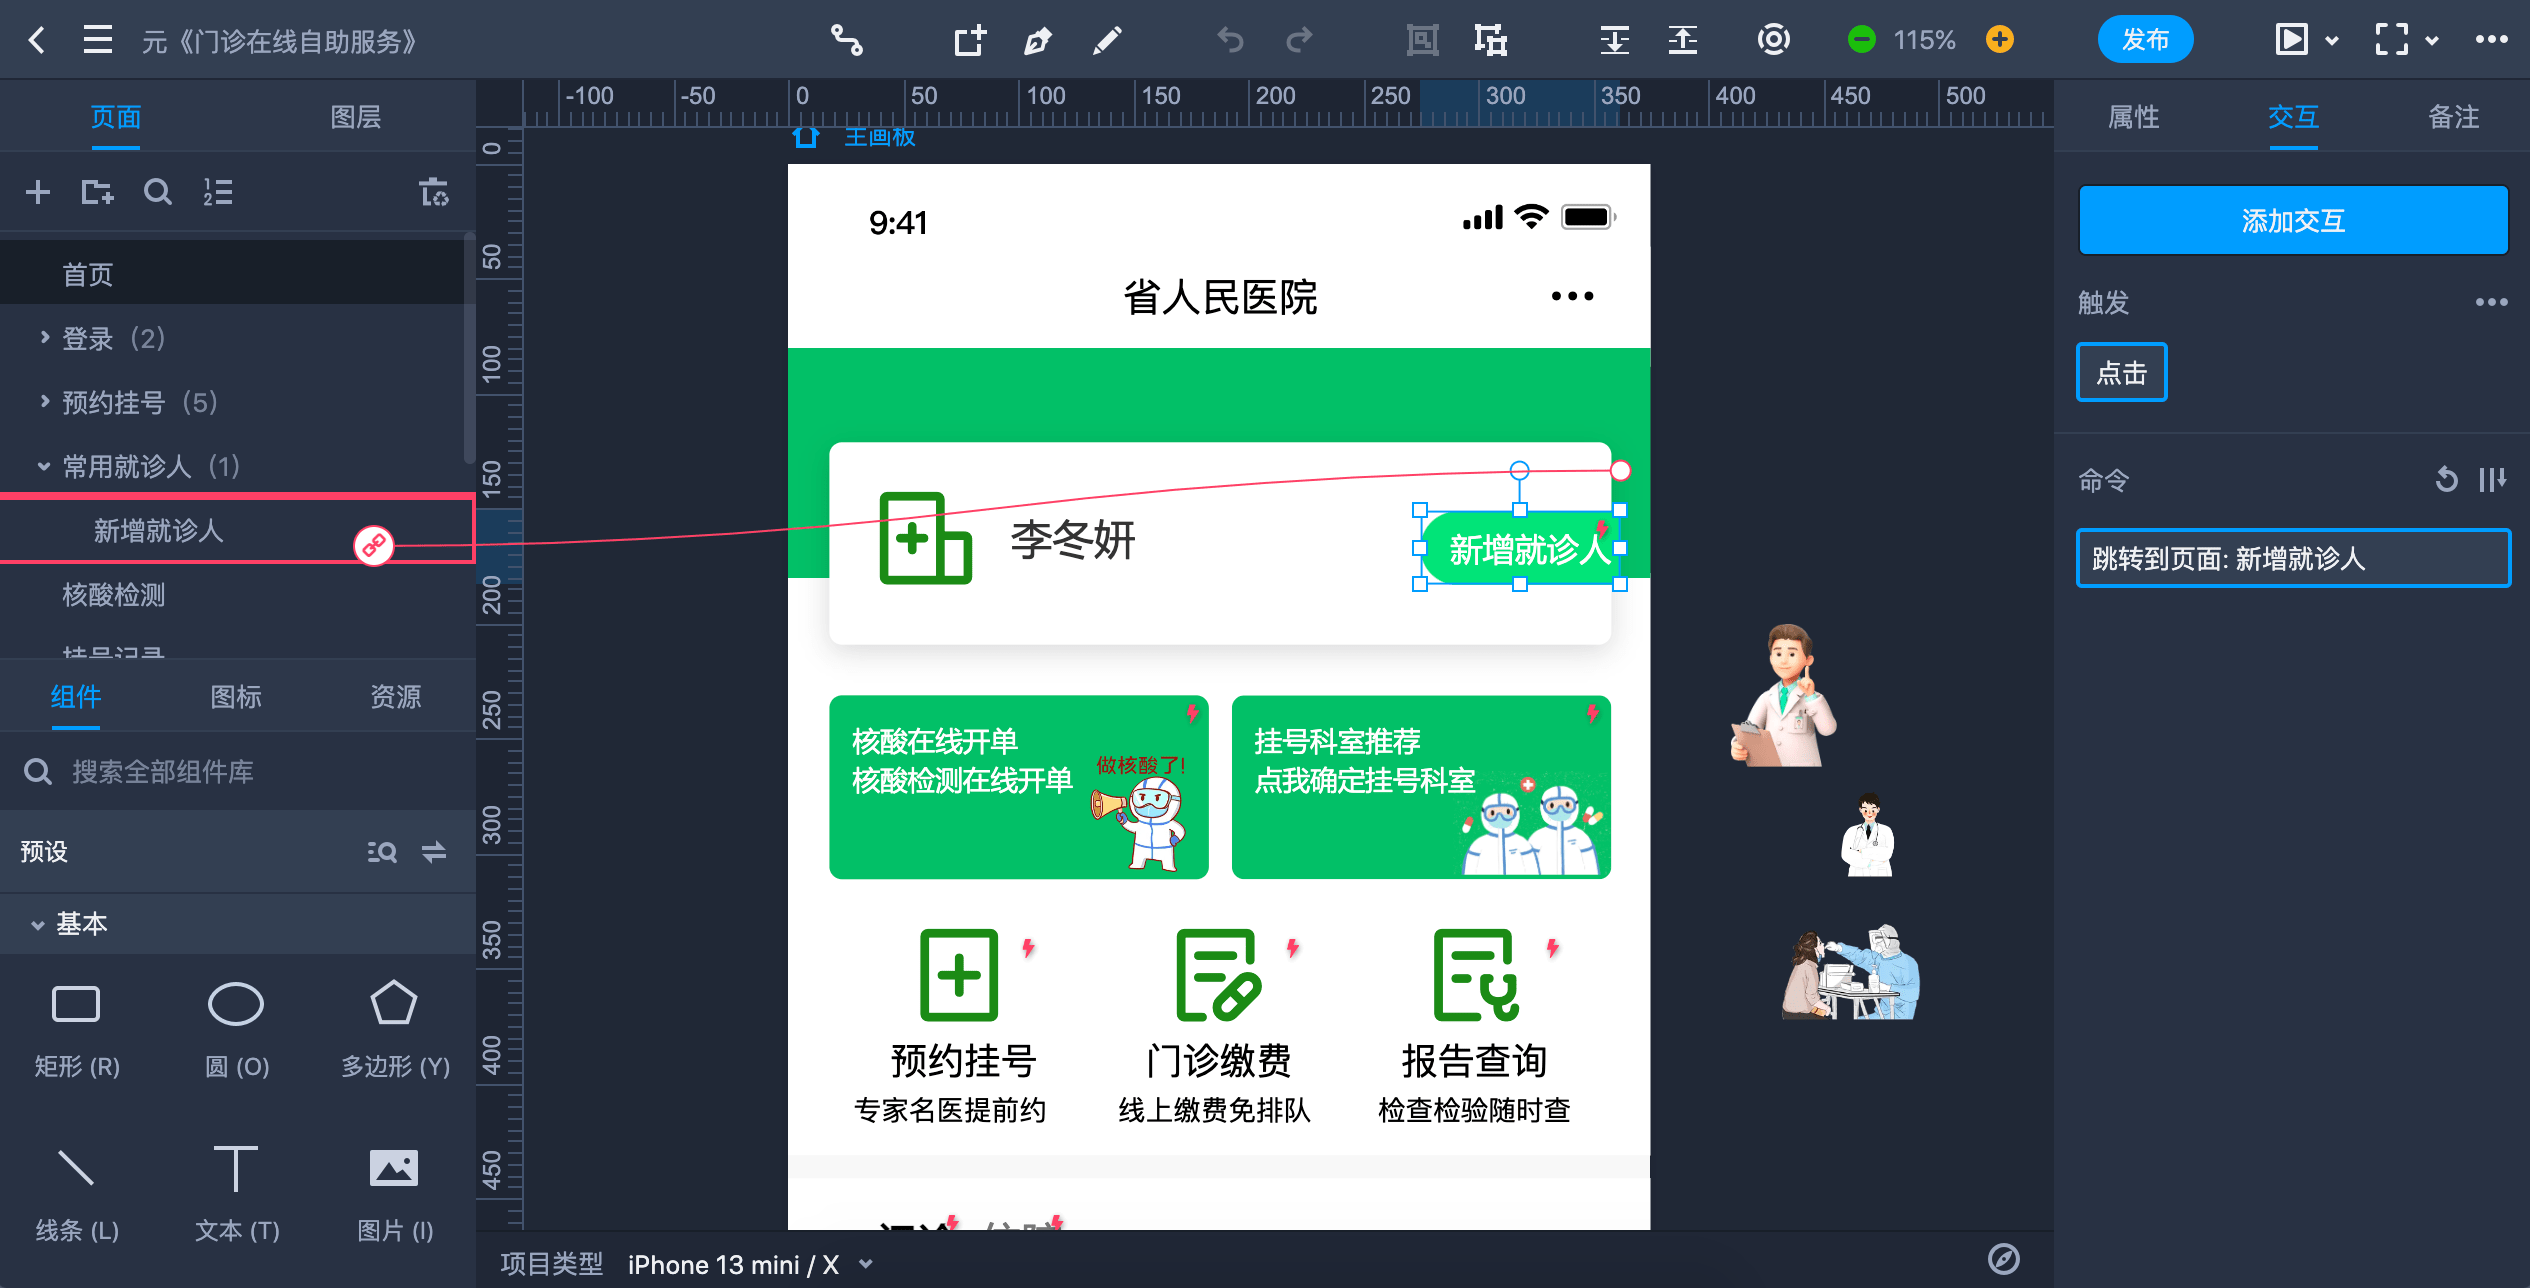Switch to the 组件 tab

click(76, 697)
